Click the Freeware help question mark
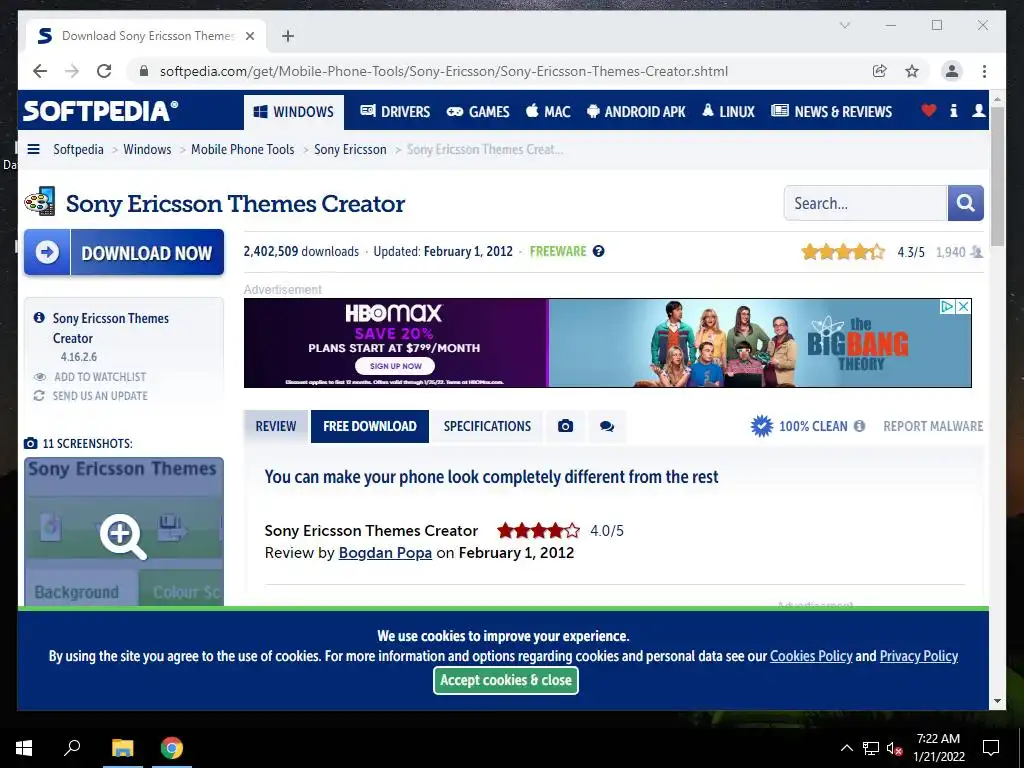This screenshot has width=1024, height=768. pyautogui.click(x=598, y=251)
